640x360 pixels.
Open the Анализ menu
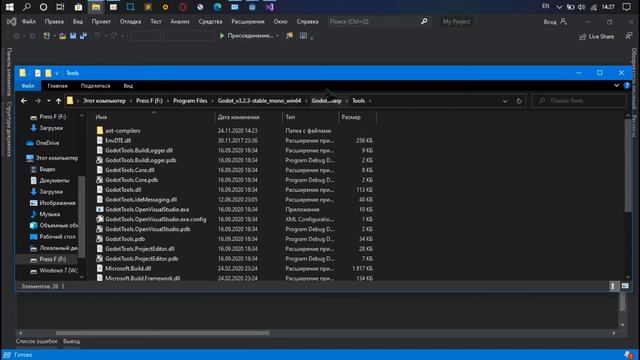pyautogui.click(x=180, y=22)
